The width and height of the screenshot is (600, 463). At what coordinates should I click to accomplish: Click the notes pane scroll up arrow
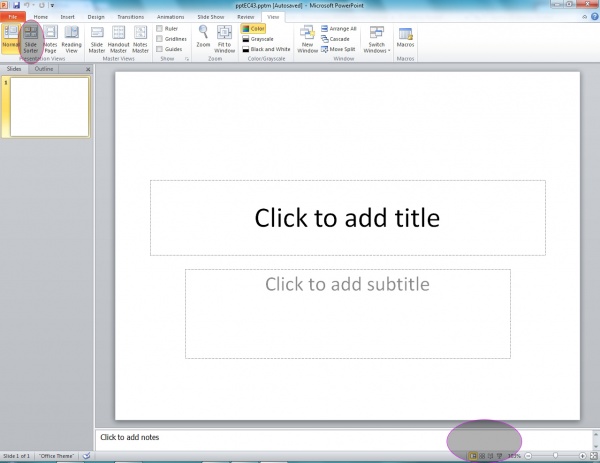point(596,434)
